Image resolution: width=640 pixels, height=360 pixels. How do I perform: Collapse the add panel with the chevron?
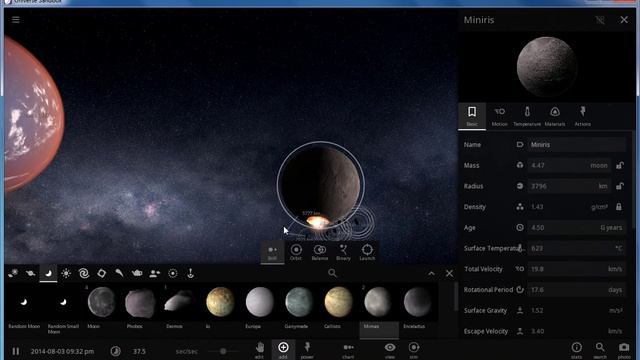coord(431,273)
